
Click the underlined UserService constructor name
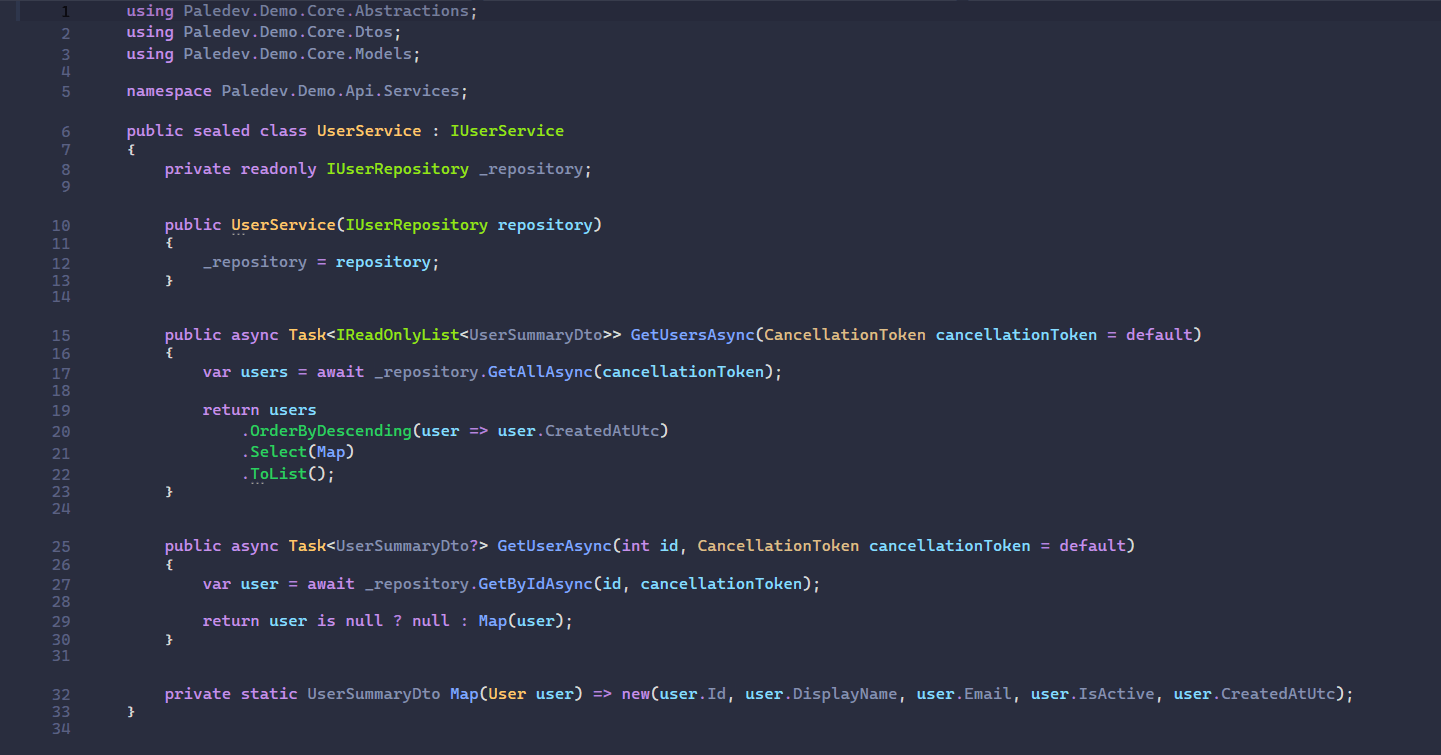[283, 224]
